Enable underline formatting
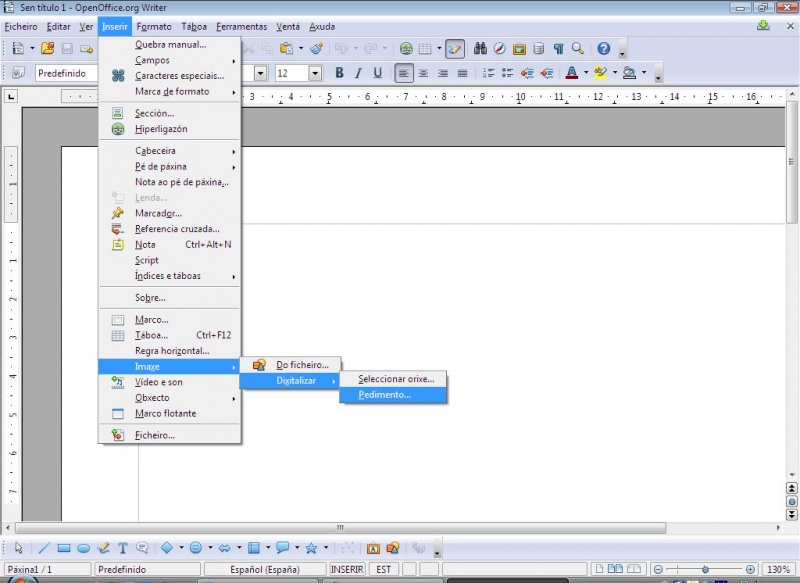800x583 pixels. 376,73
